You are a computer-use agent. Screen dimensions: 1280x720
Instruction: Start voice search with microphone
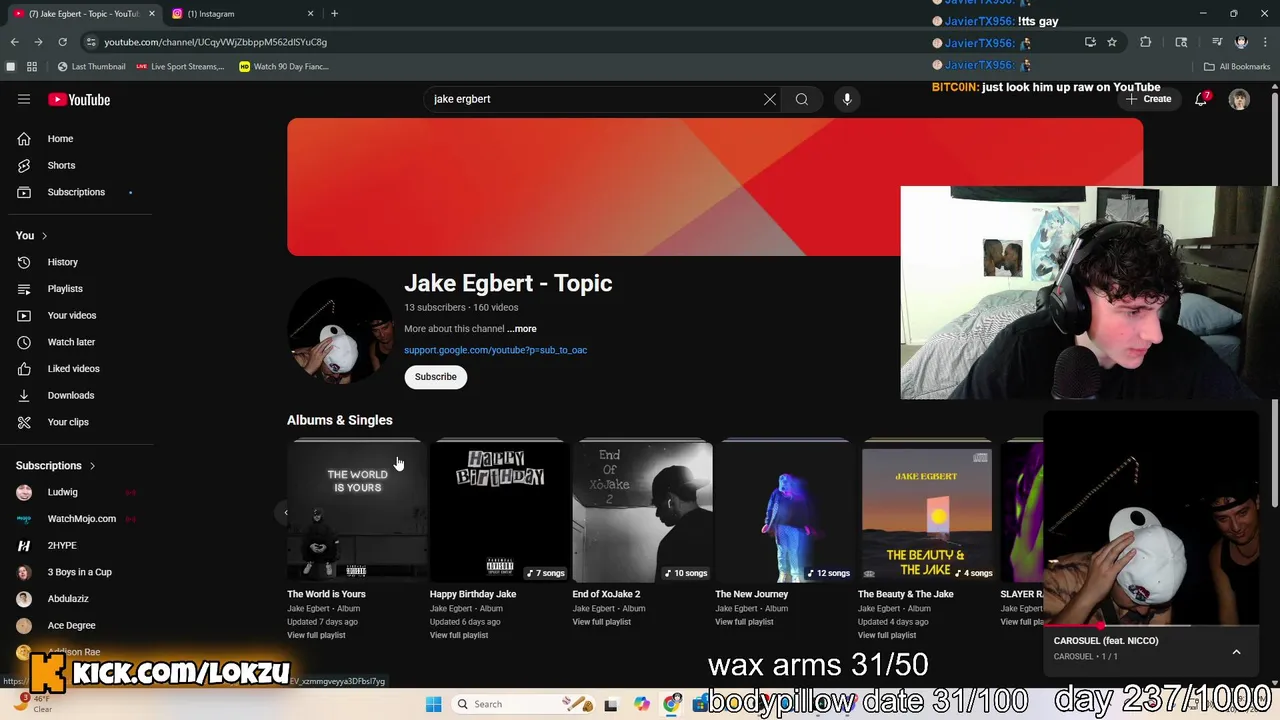click(x=847, y=99)
